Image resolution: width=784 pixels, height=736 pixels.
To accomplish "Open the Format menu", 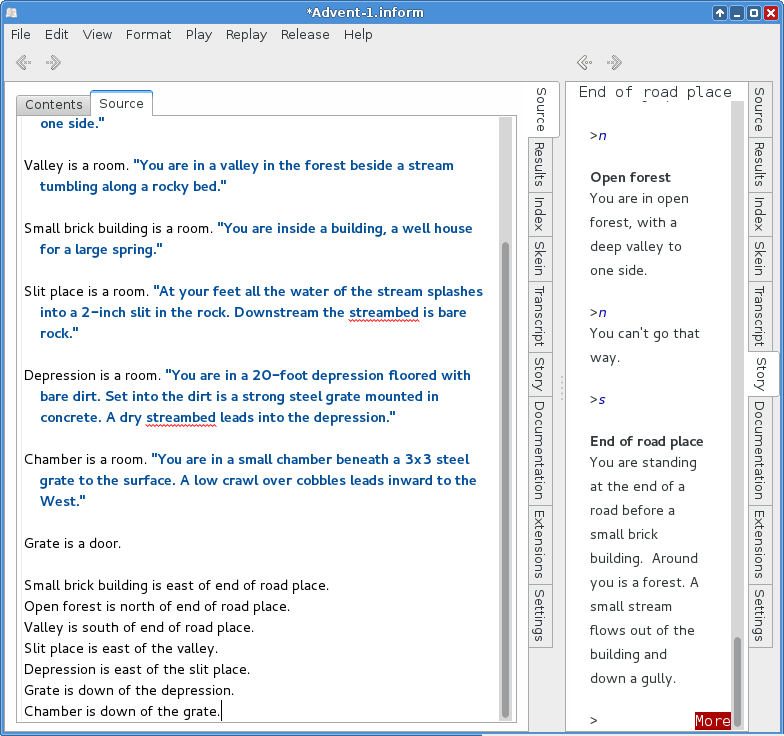I will click(x=148, y=34).
